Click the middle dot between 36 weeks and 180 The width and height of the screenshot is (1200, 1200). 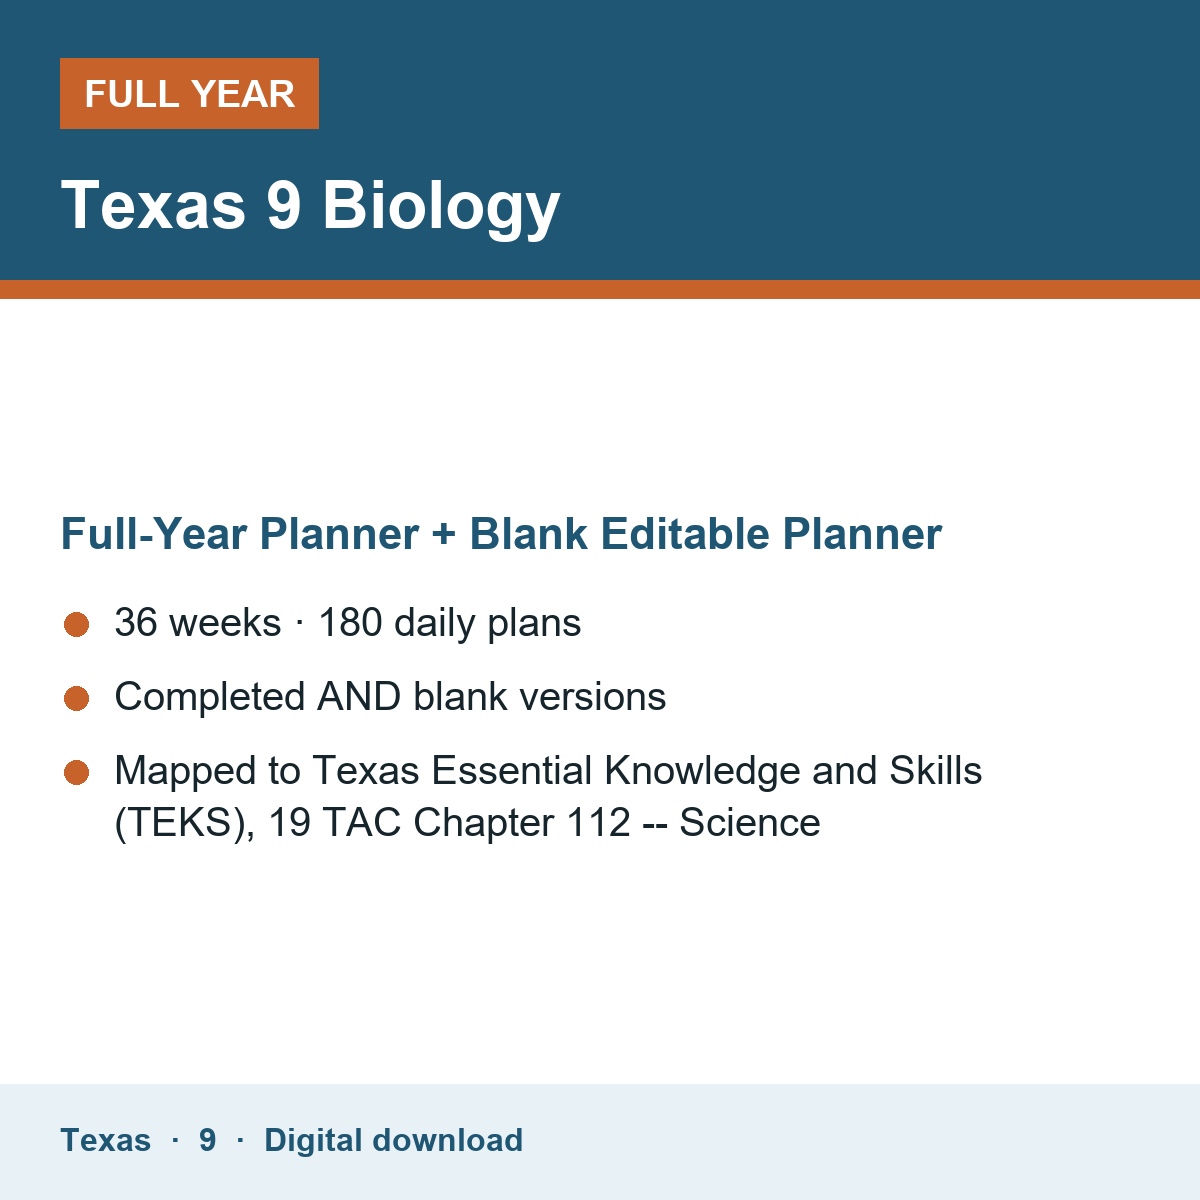pos(300,624)
